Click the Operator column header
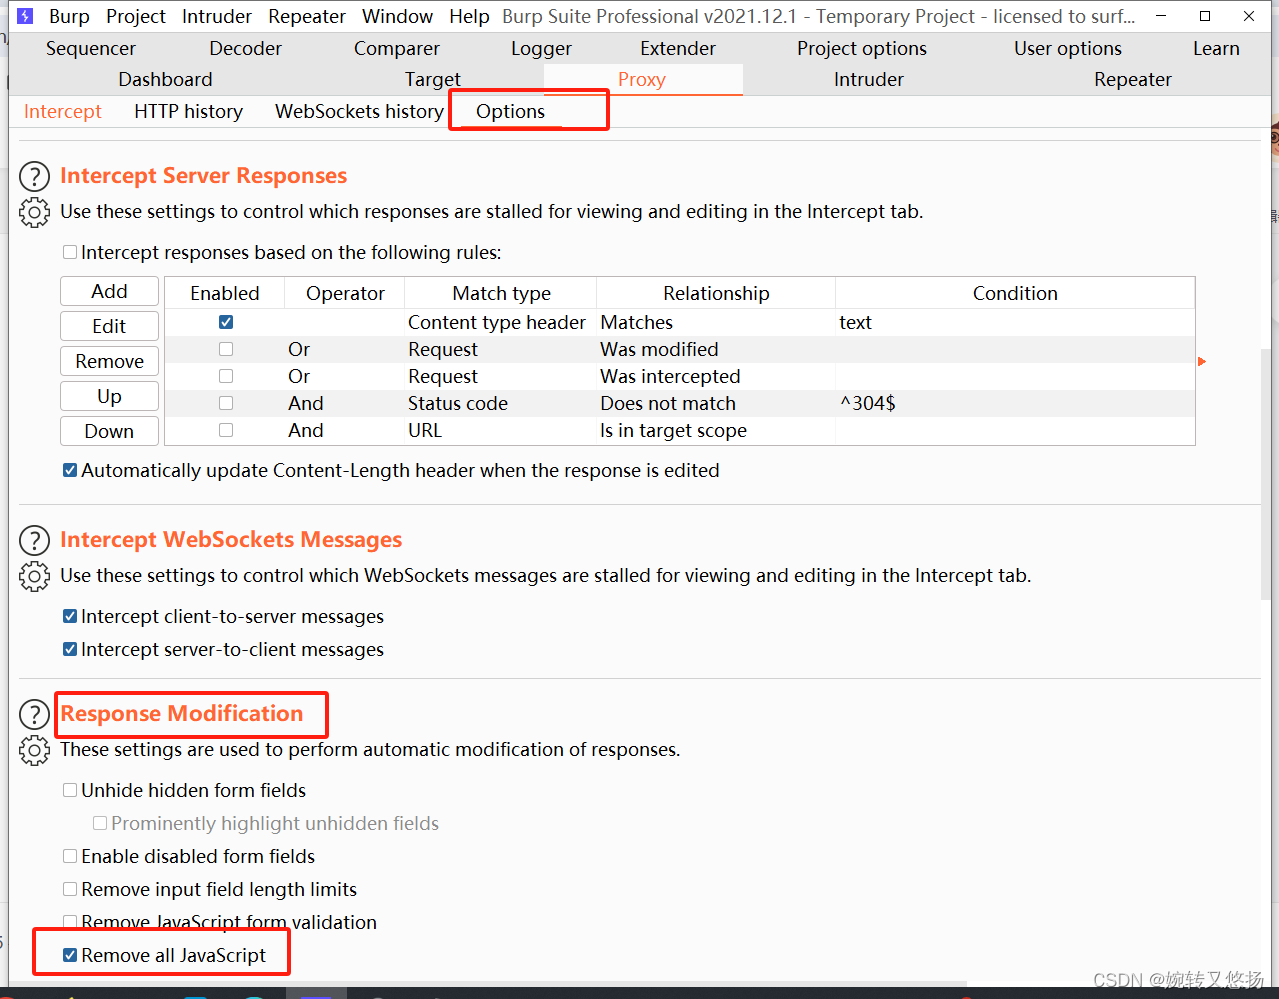 pyautogui.click(x=345, y=293)
